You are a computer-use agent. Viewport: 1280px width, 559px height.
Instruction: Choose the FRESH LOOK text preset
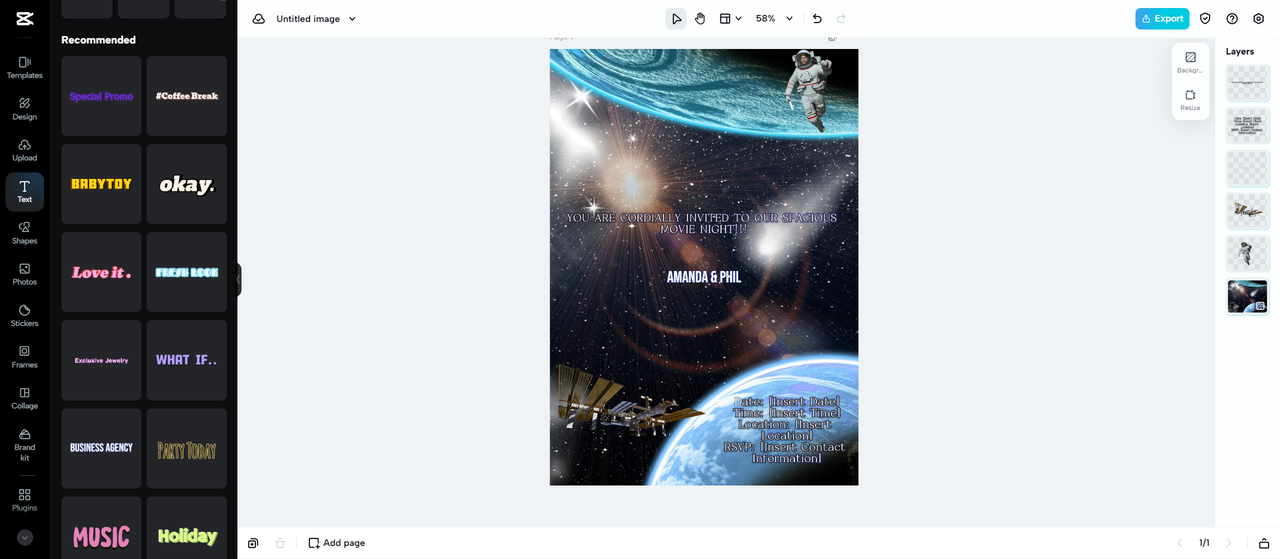(x=187, y=272)
